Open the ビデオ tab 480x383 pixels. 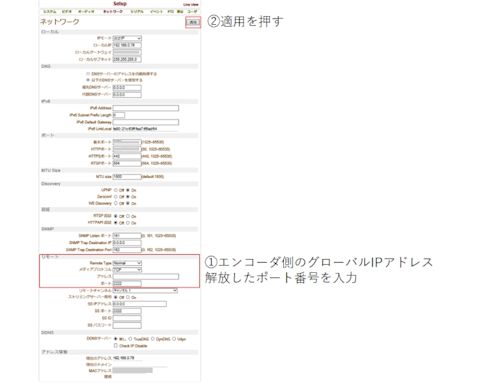point(67,12)
